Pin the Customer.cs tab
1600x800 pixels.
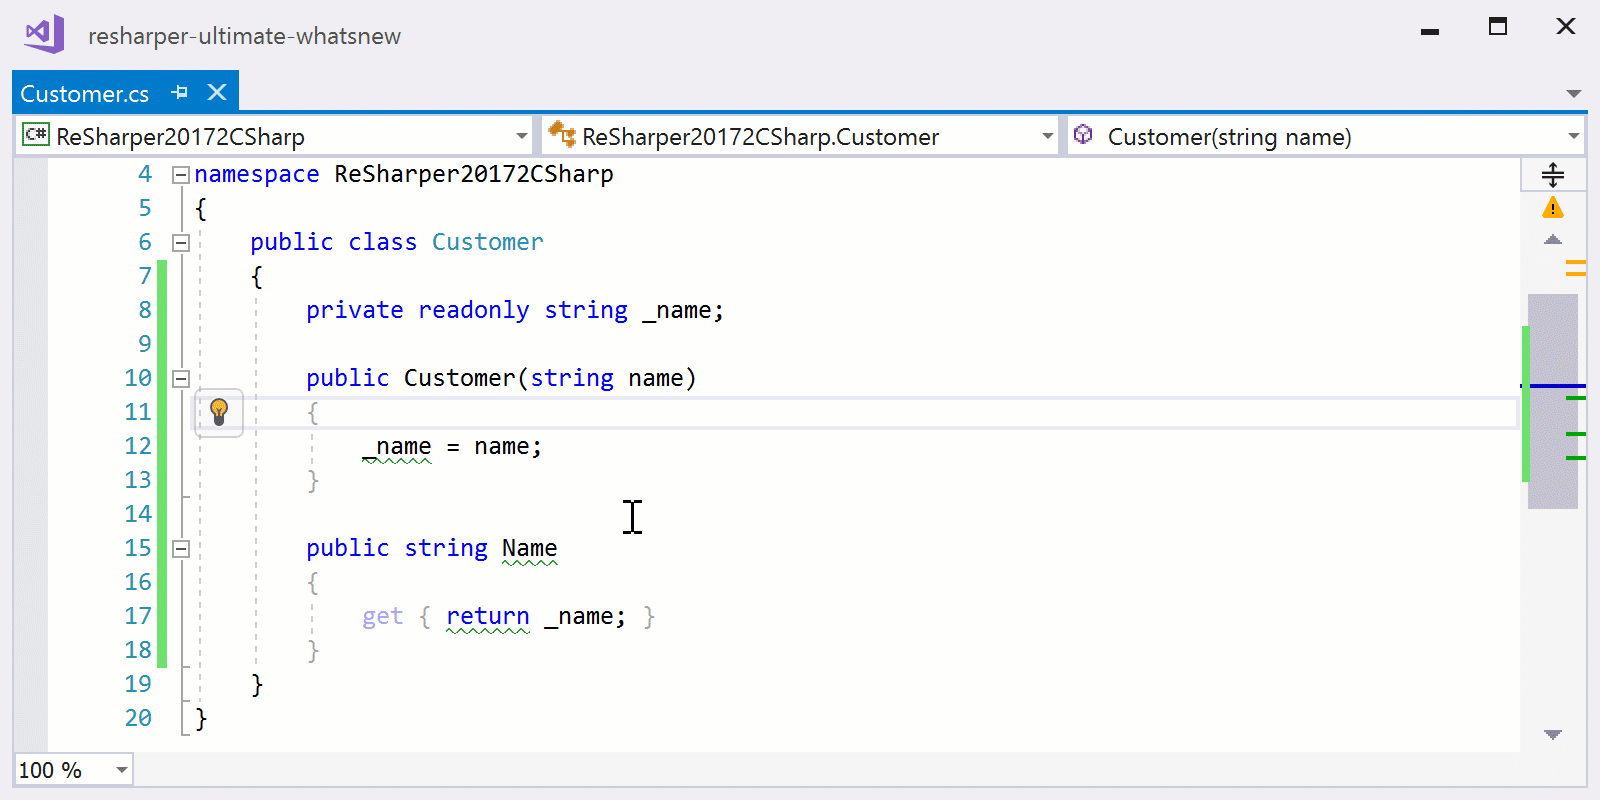[x=180, y=93]
